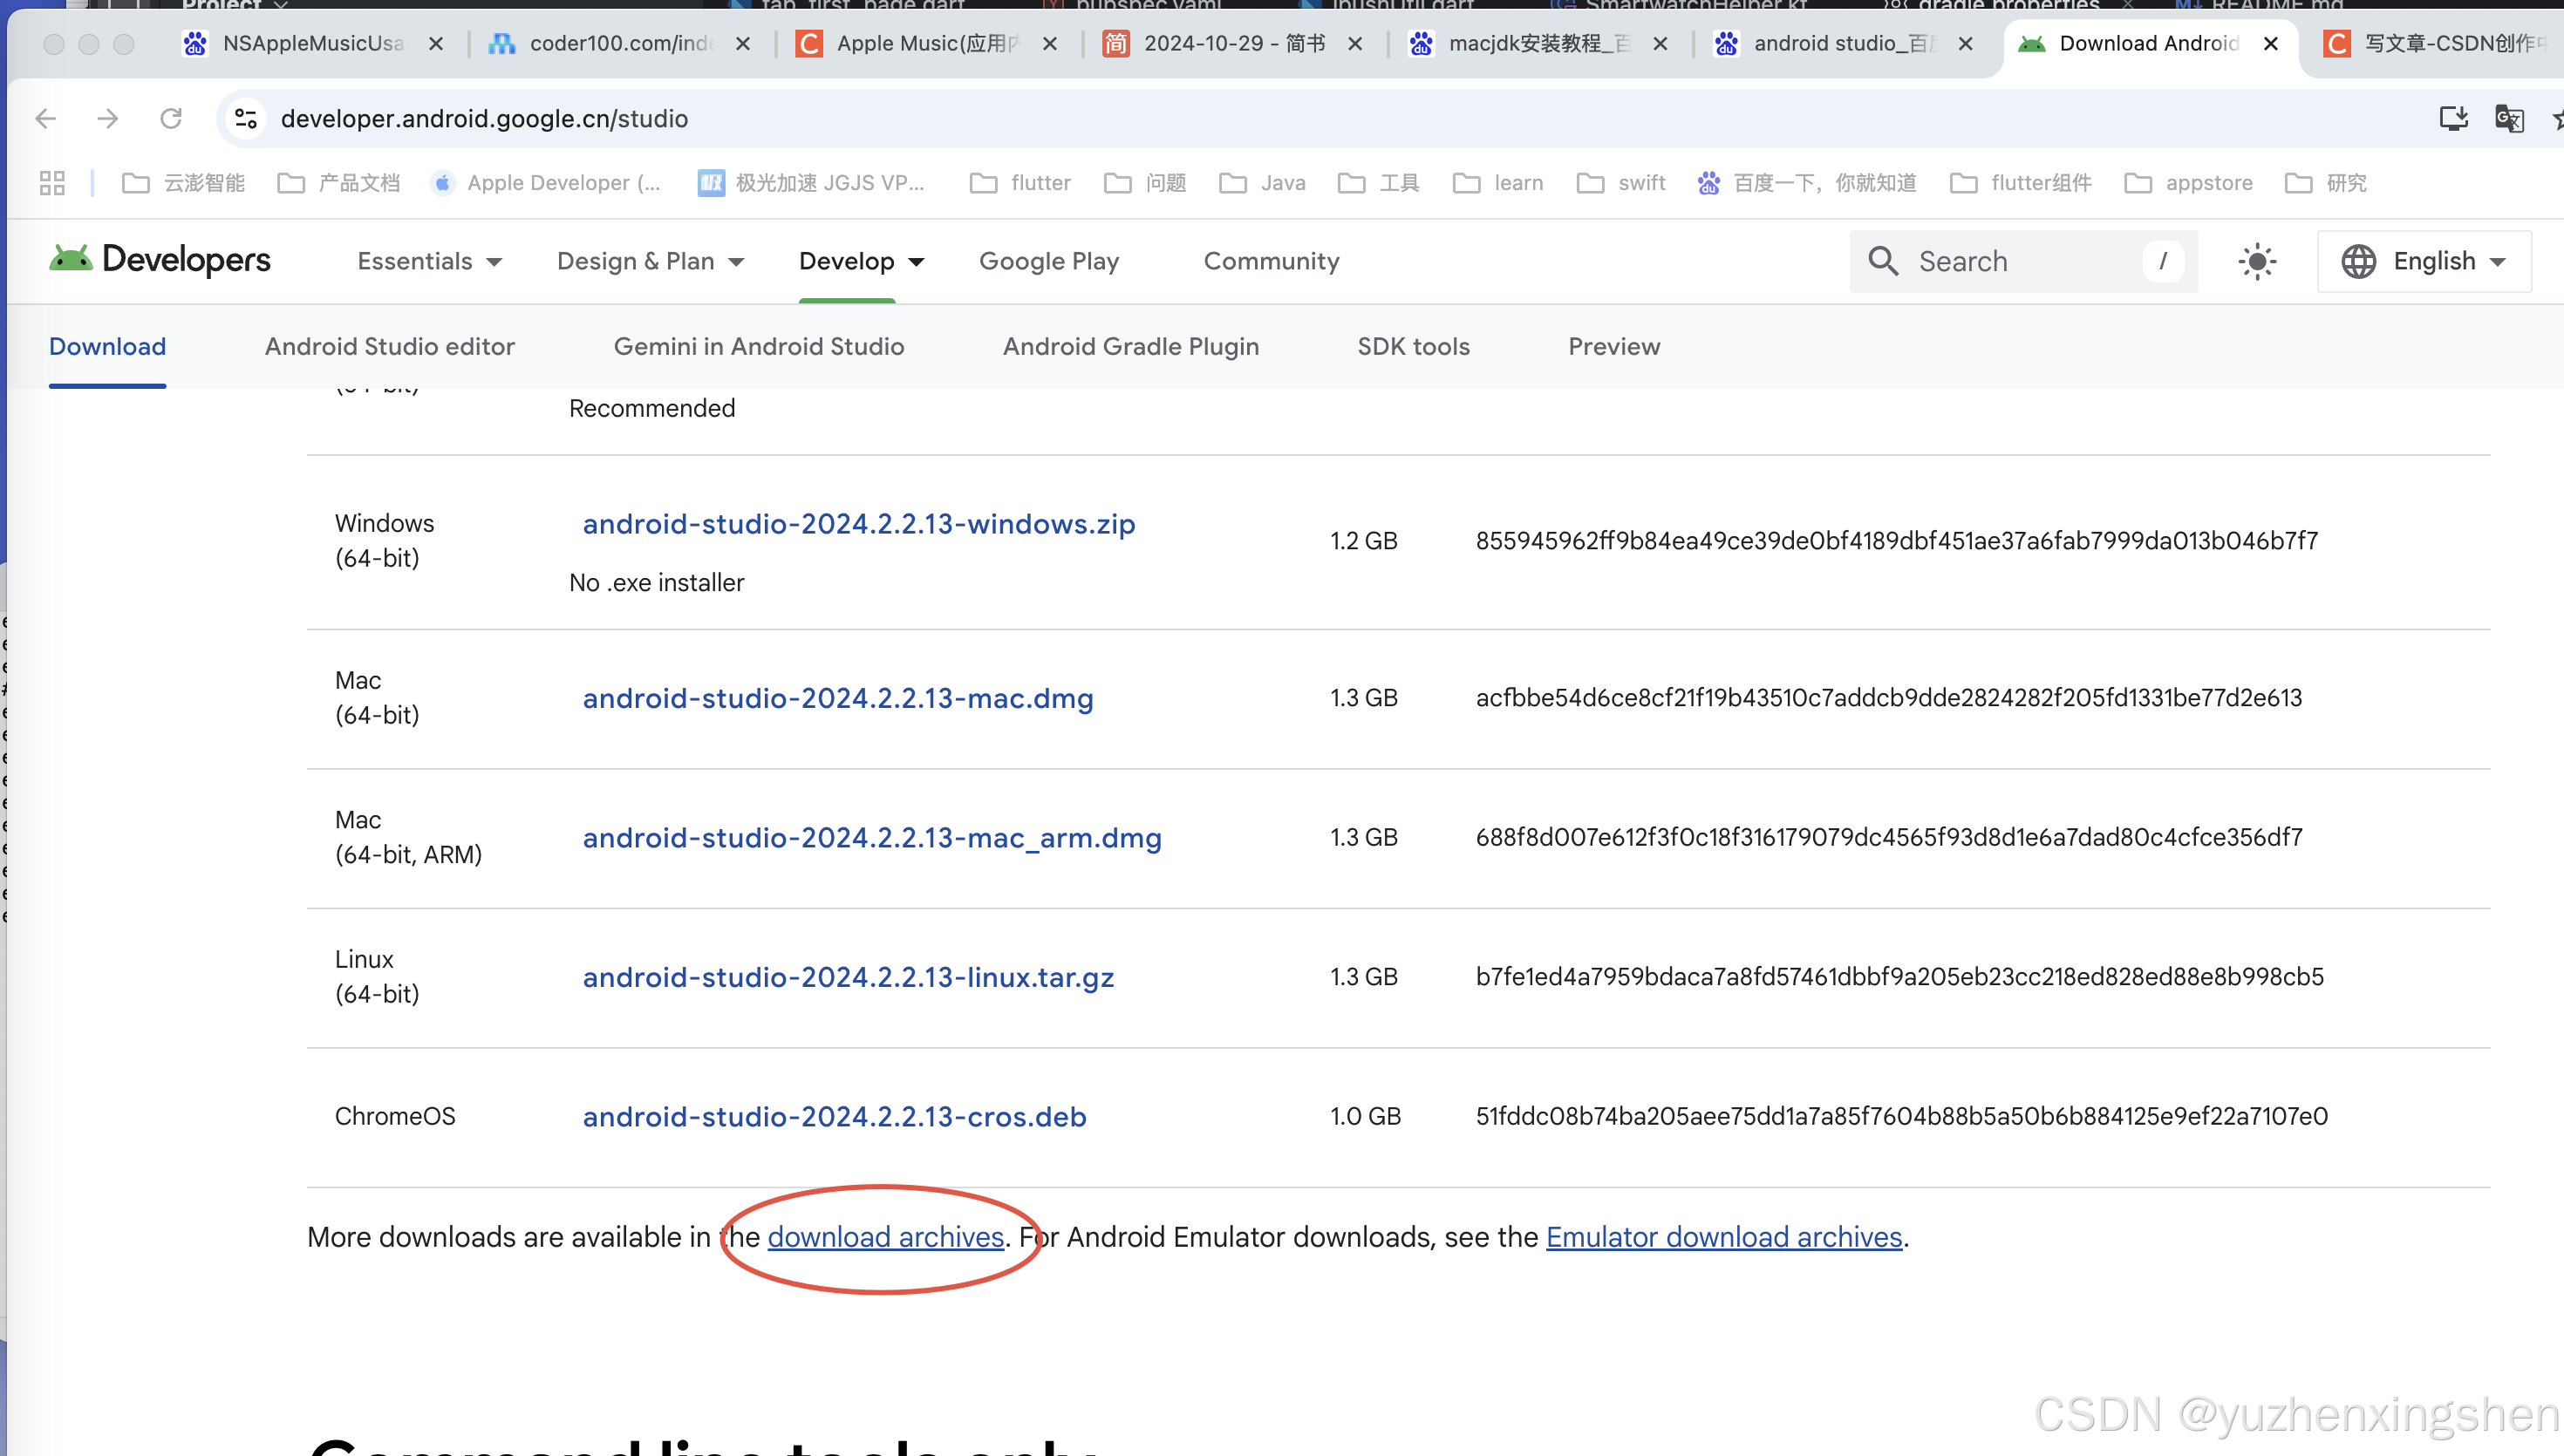The width and height of the screenshot is (2564, 1456).
Task: Open the bookmarks apps grid icon
Action: [x=51, y=182]
